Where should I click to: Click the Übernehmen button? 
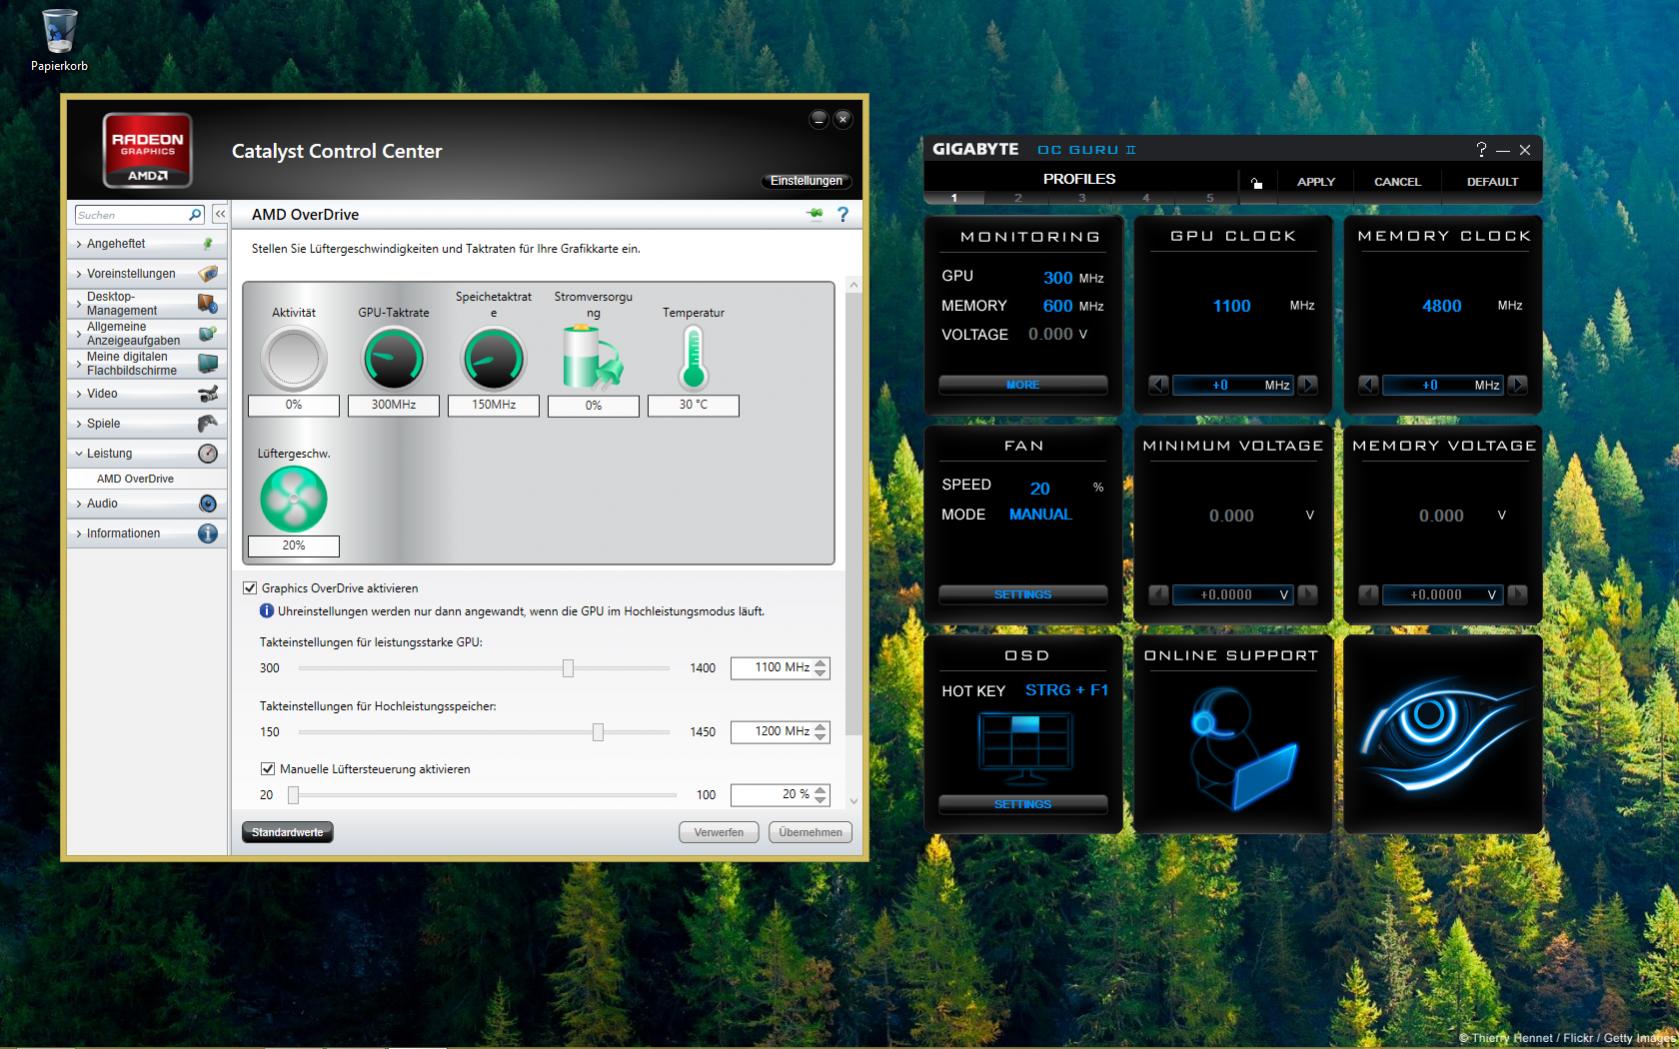tap(810, 832)
